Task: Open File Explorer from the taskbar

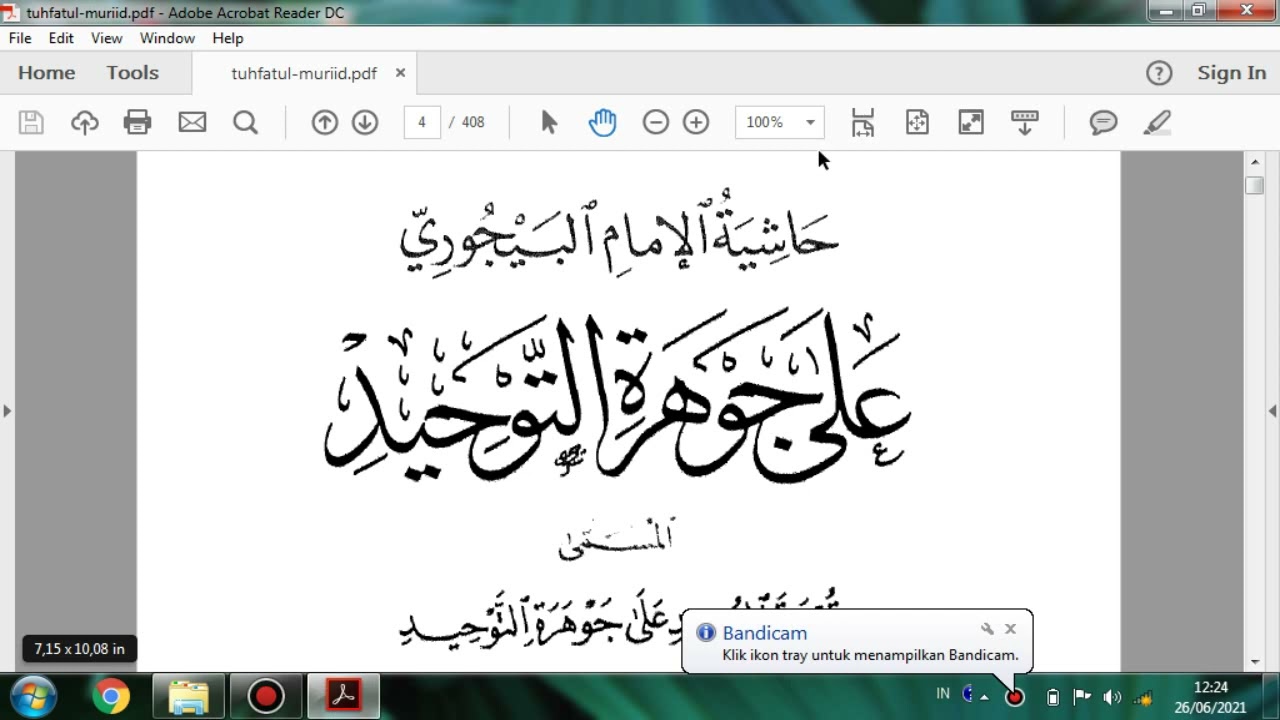Action: (188, 696)
